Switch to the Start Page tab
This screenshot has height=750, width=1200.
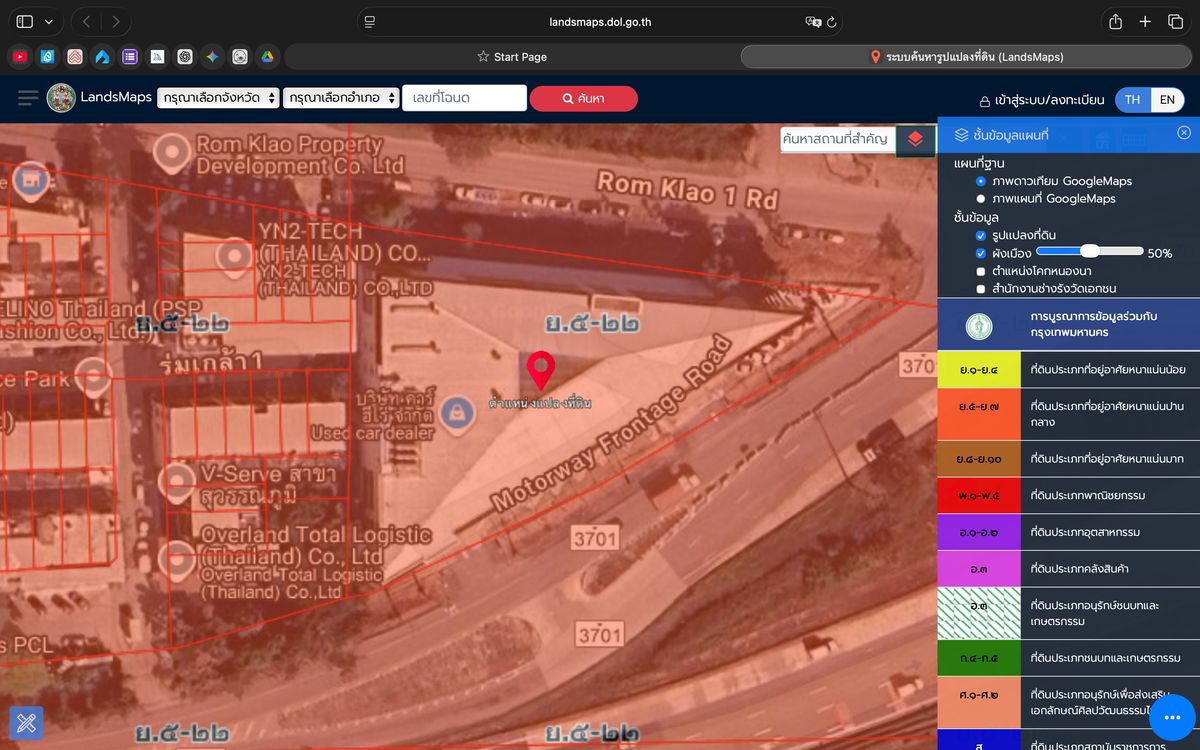click(x=511, y=57)
